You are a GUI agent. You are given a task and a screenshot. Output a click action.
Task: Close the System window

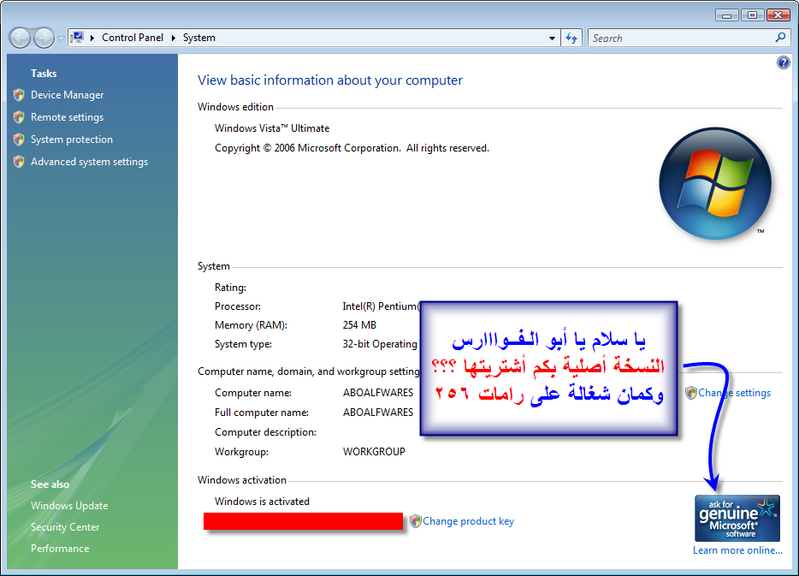coord(778,15)
